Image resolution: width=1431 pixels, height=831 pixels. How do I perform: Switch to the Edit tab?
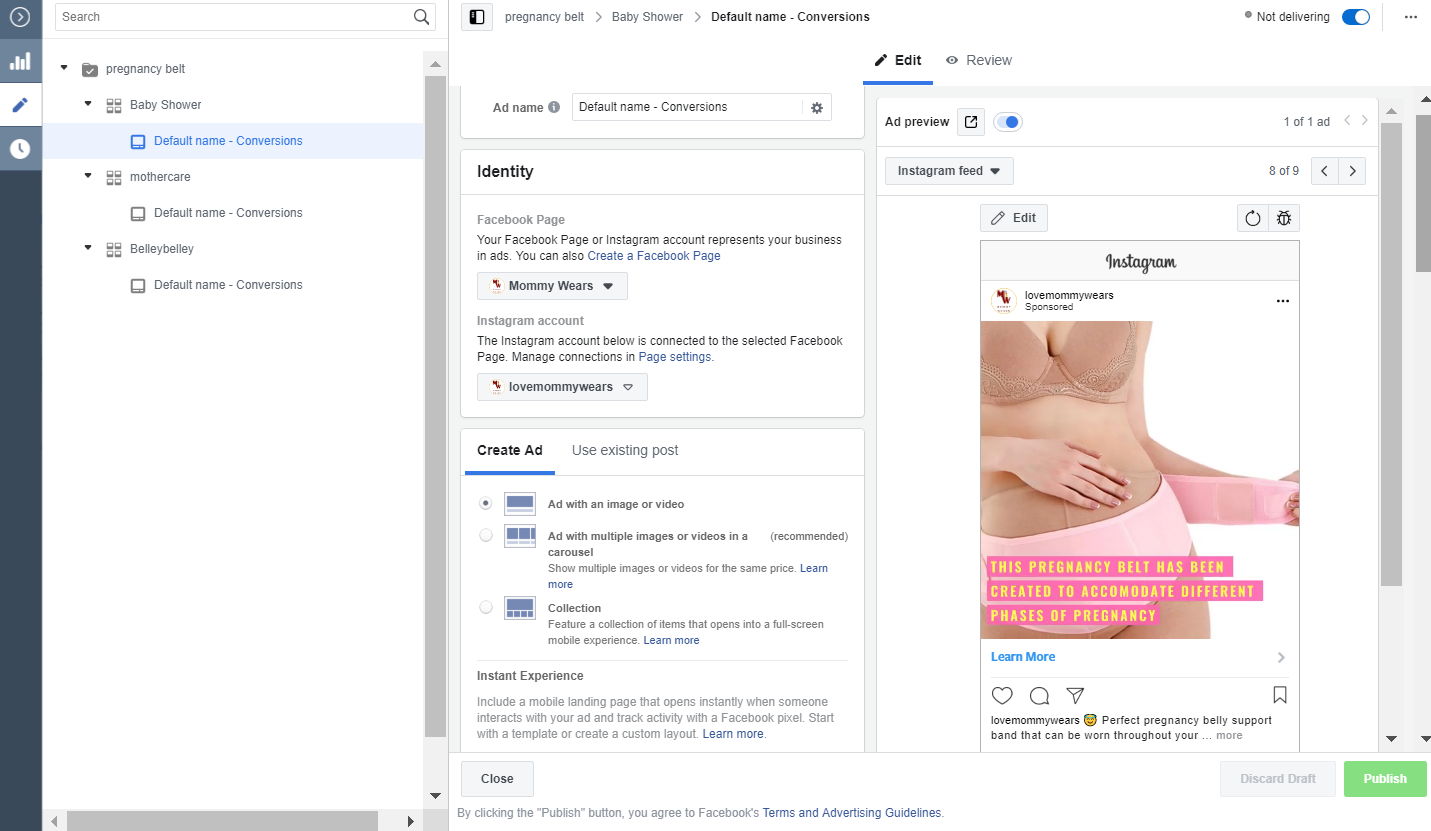898,60
